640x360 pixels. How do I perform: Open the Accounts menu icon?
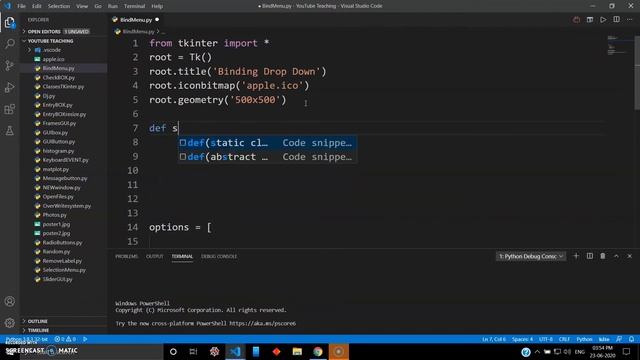[x=9, y=302]
